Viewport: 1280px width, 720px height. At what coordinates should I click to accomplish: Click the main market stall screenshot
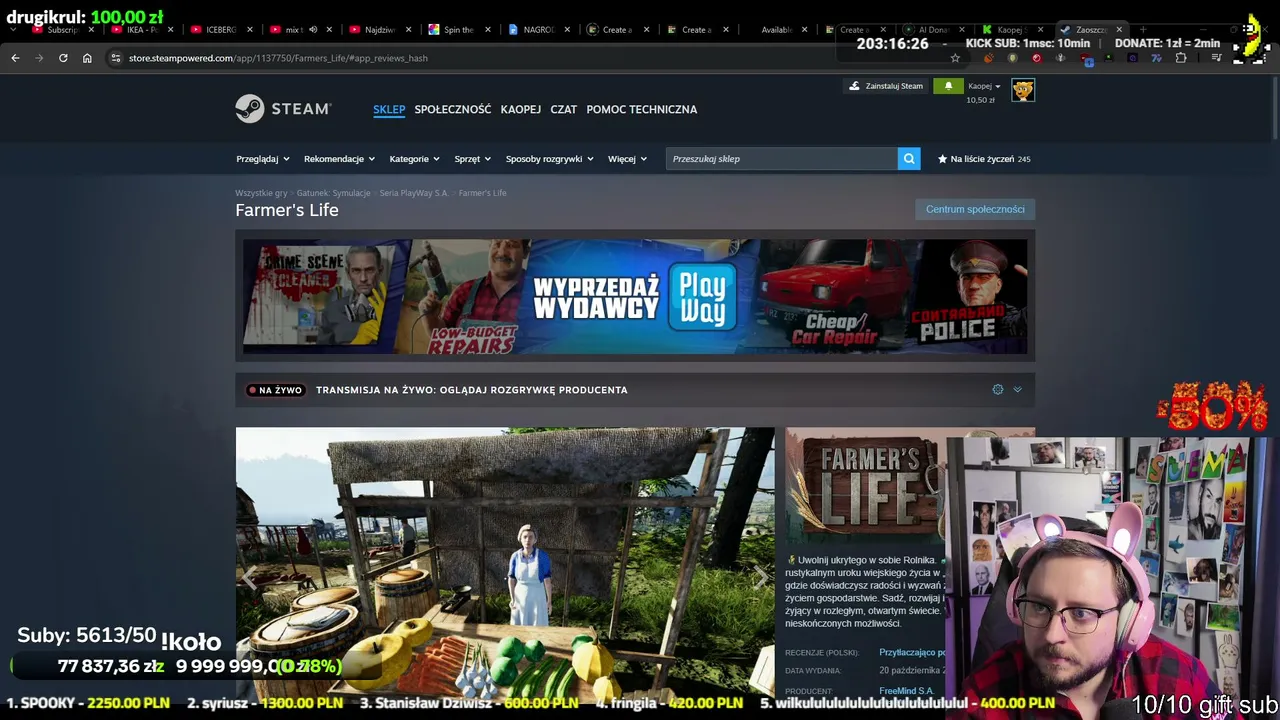tap(505, 563)
